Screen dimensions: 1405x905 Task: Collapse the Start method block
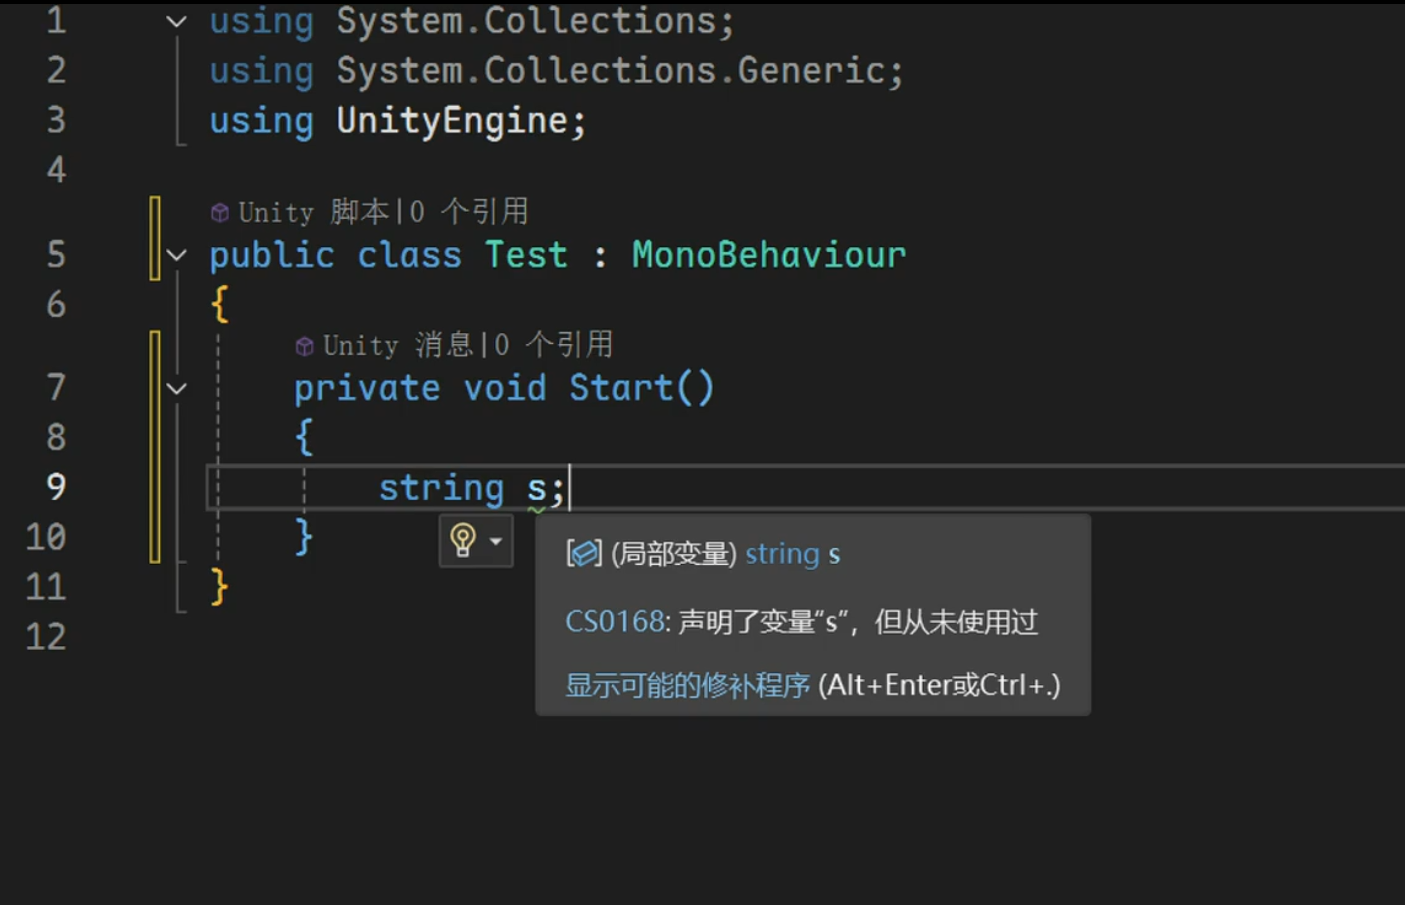[x=176, y=388]
